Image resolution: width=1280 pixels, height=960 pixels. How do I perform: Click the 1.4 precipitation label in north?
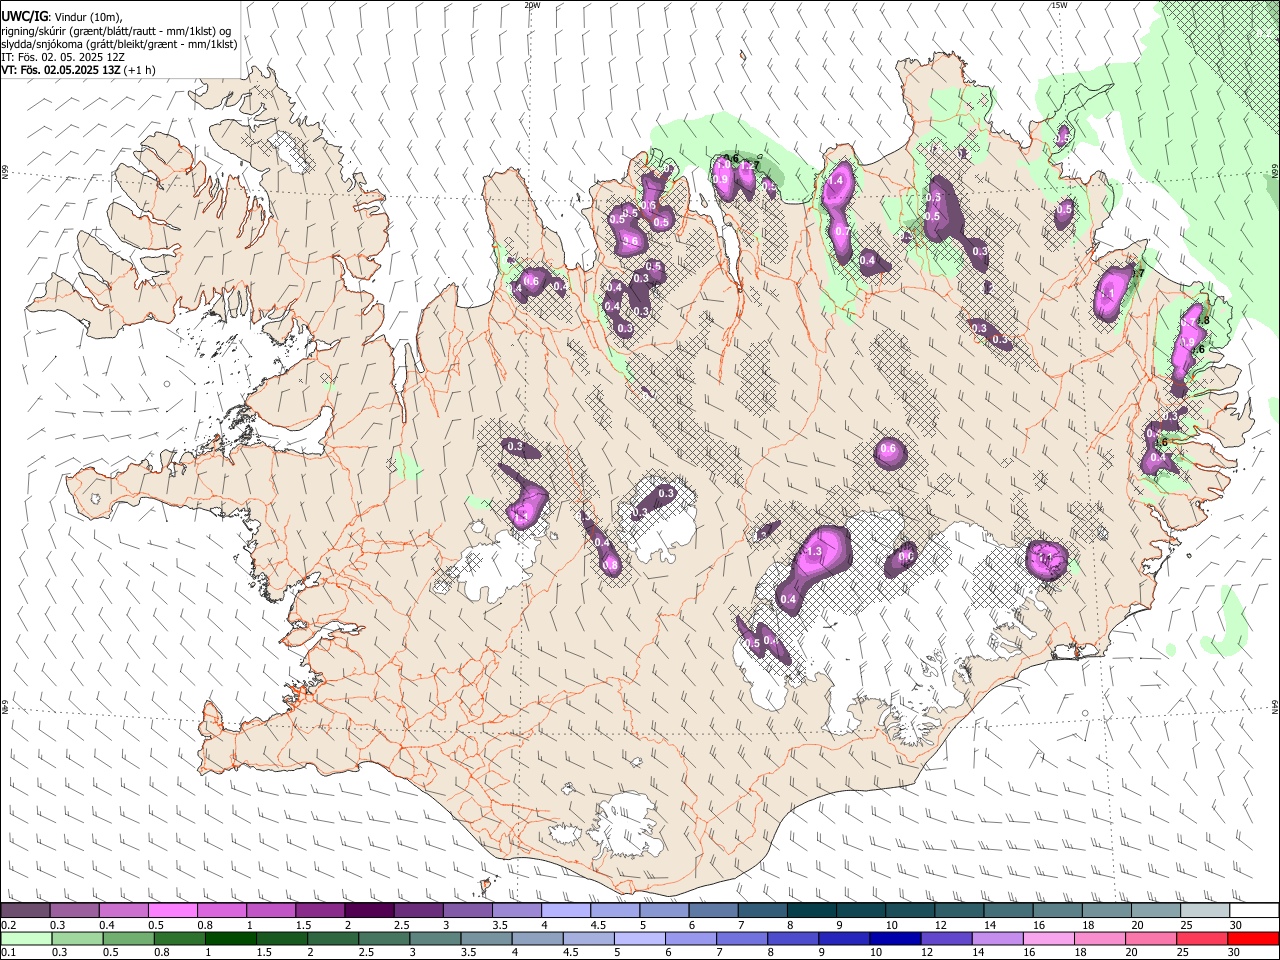pyautogui.click(x=837, y=181)
